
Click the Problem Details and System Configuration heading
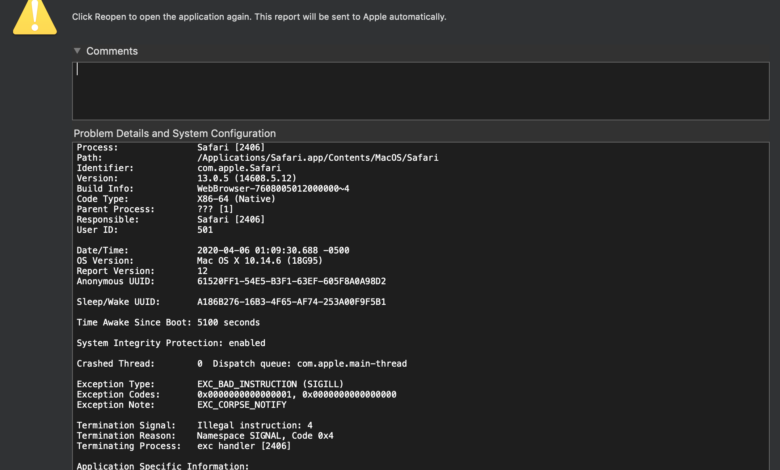point(174,133)
